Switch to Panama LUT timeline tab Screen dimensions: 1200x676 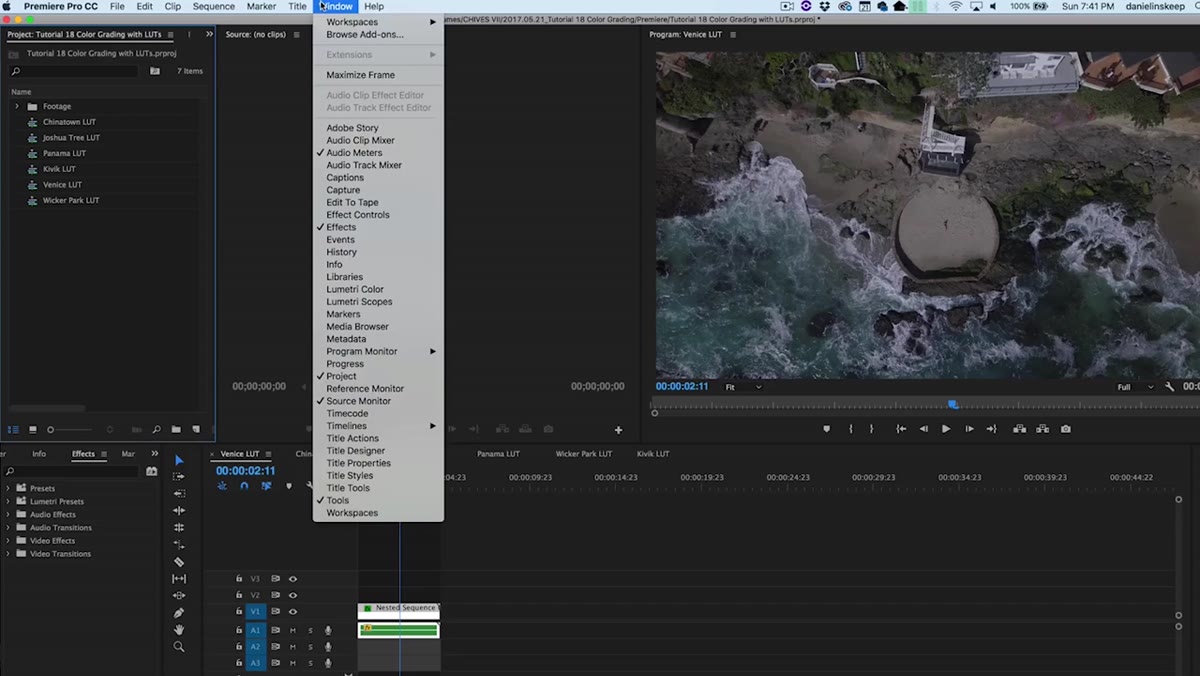(498, 454)
